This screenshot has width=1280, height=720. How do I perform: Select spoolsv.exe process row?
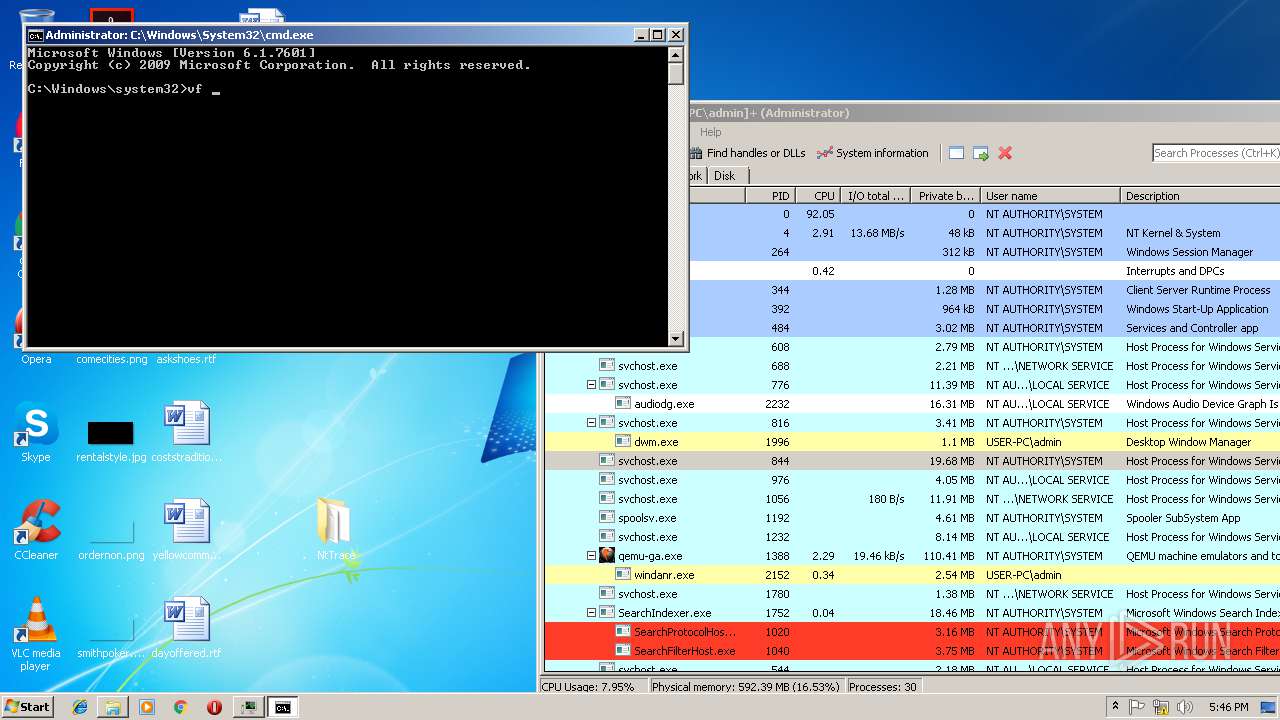[x=912, y=518]
